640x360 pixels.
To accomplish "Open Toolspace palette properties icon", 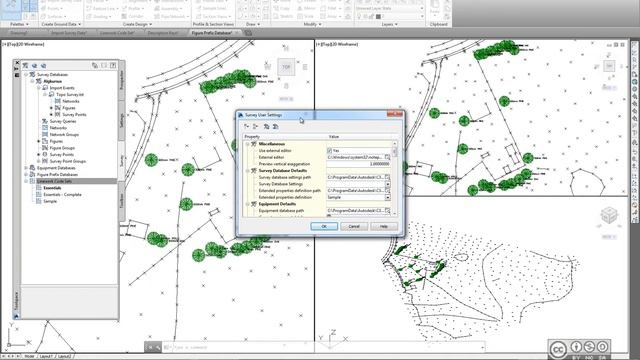I will pos(17,76).
